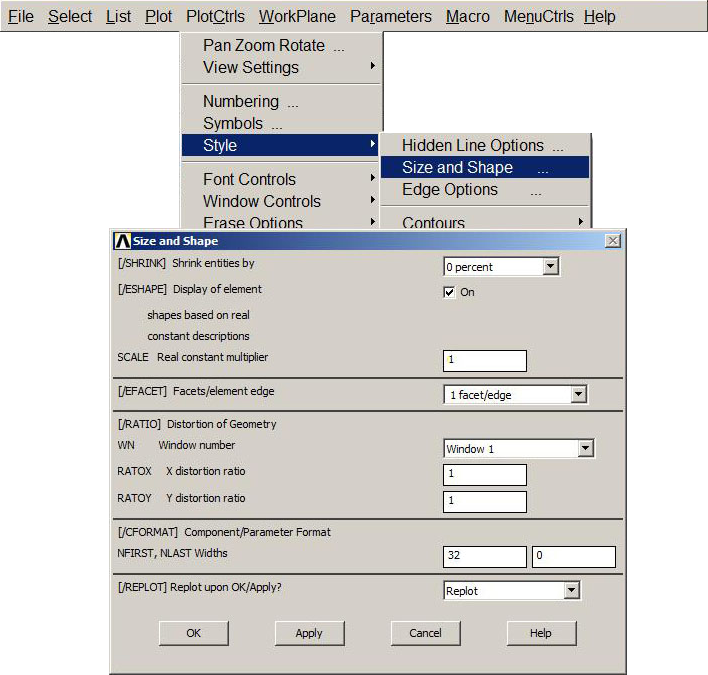The width and height of the screenshot is (708, 675).
Task: Choose Pan Zoom Rotate menu entry
Action: pyautogui.click(x=264, y=45)
